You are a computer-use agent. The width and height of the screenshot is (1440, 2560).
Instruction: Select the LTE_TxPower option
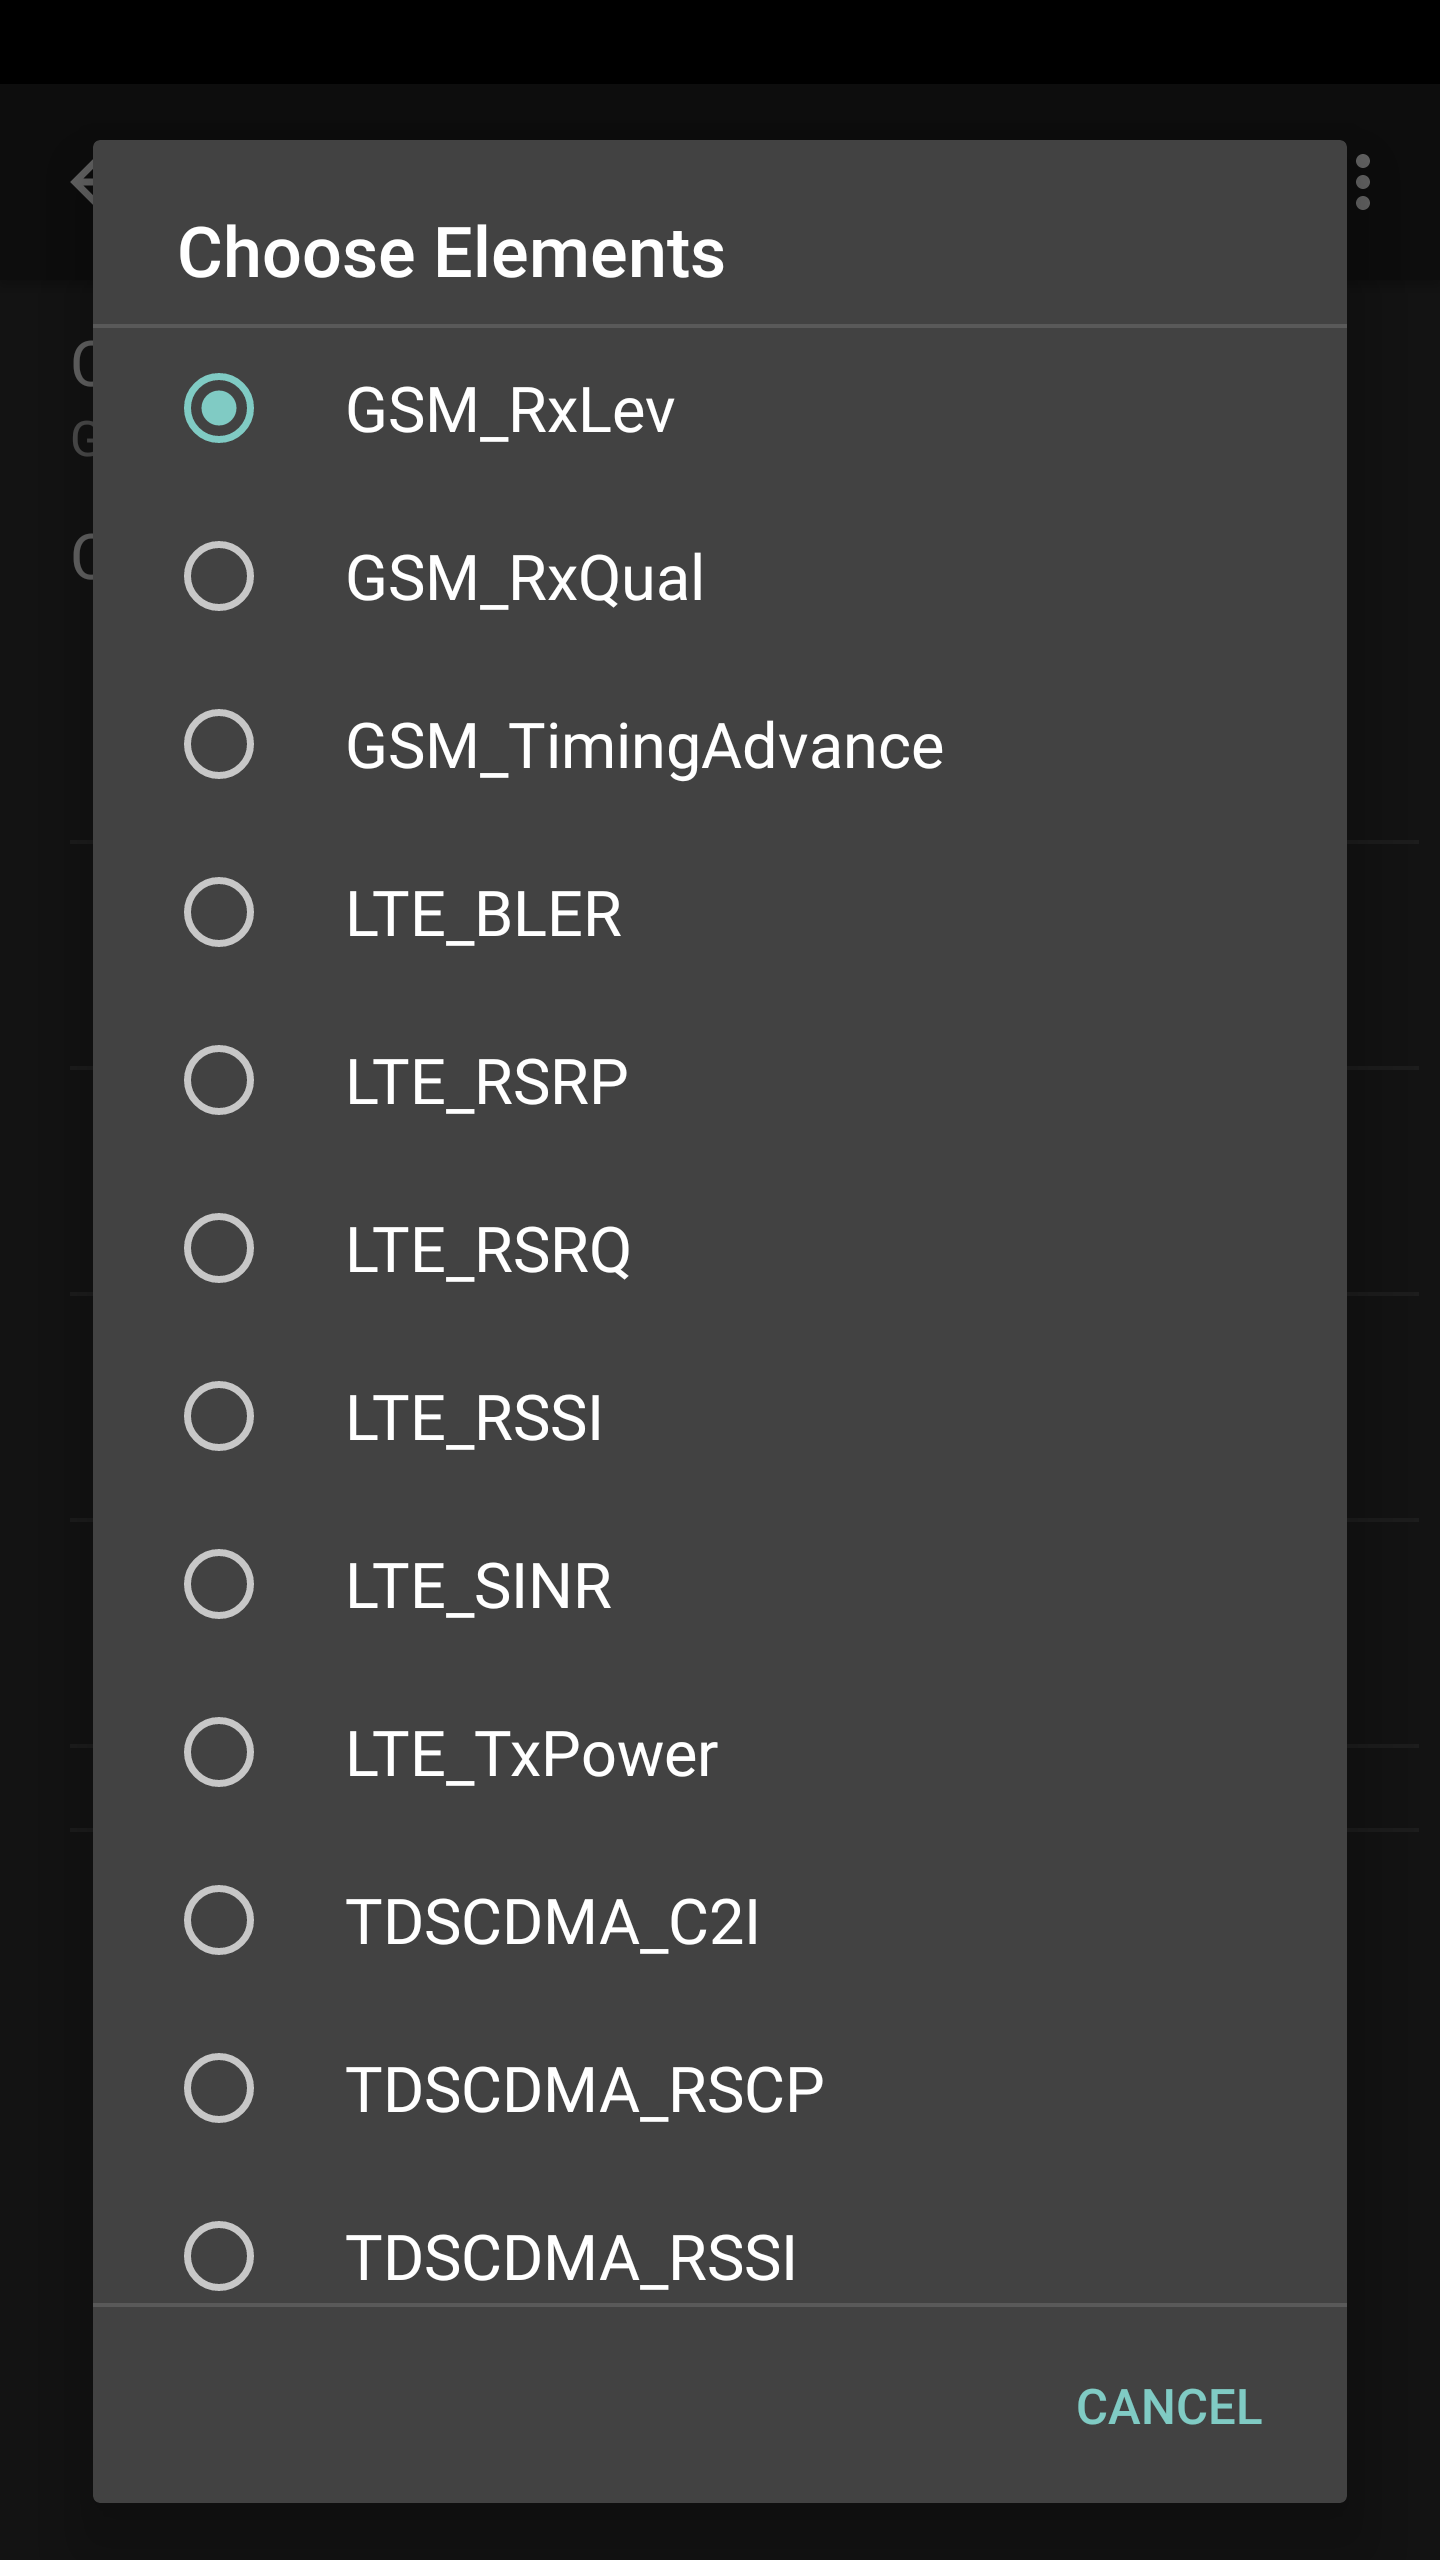click(719, 1753)
